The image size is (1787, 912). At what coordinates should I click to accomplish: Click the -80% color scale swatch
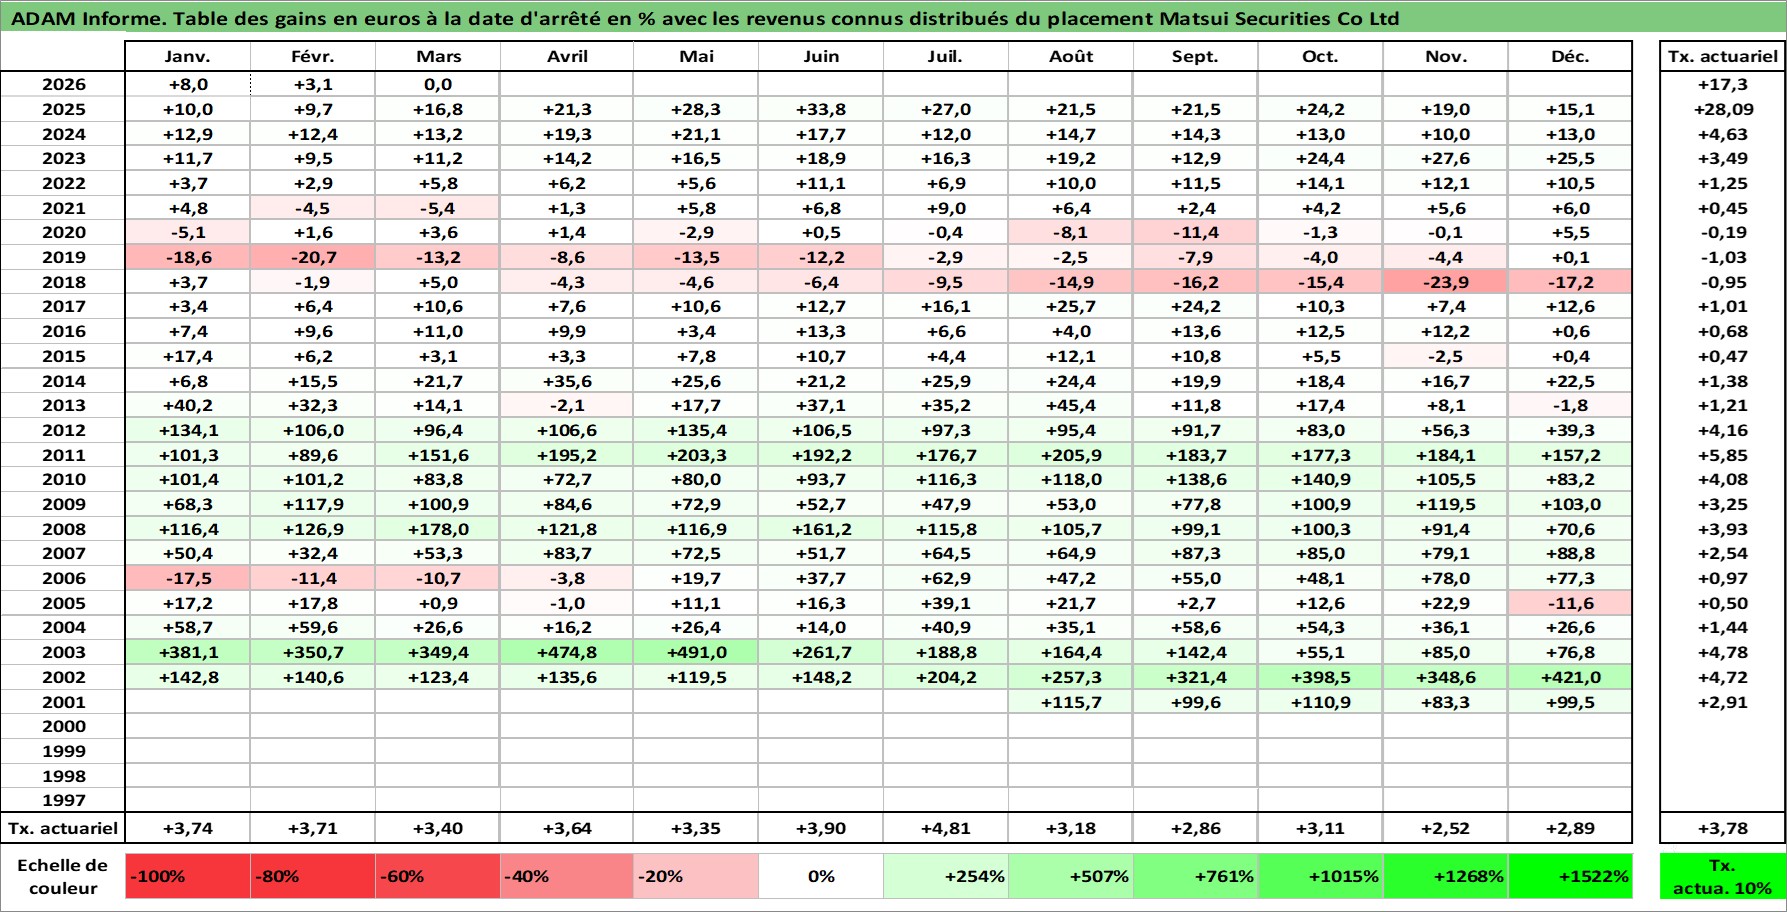[313, 876]
